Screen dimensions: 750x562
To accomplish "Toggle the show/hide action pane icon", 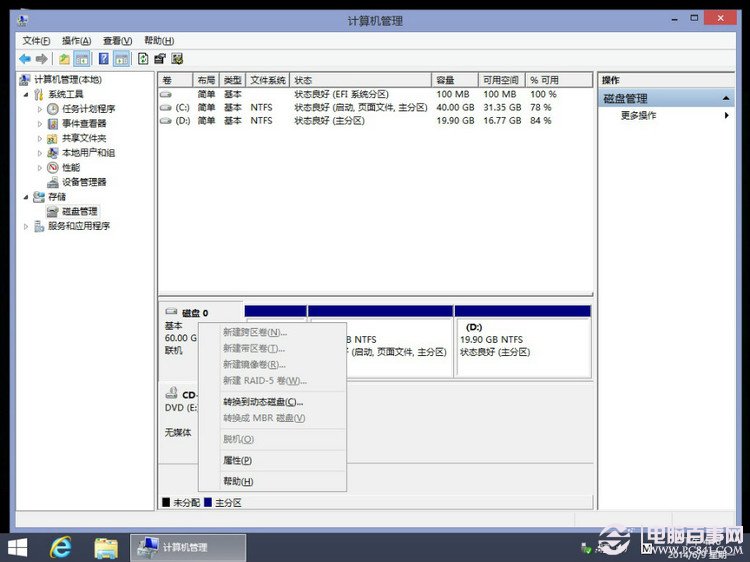I will (x=121, y=59).
